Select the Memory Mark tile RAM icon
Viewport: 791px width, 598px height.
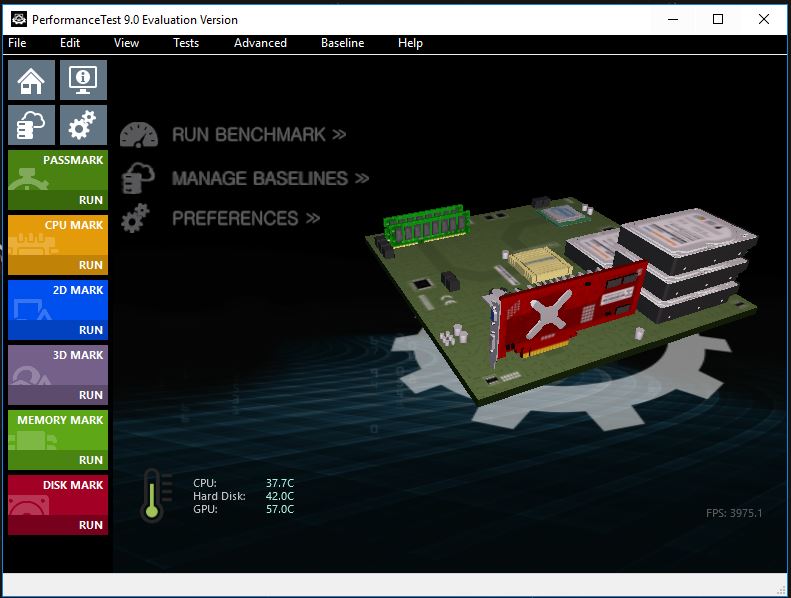tap(31, 440)
